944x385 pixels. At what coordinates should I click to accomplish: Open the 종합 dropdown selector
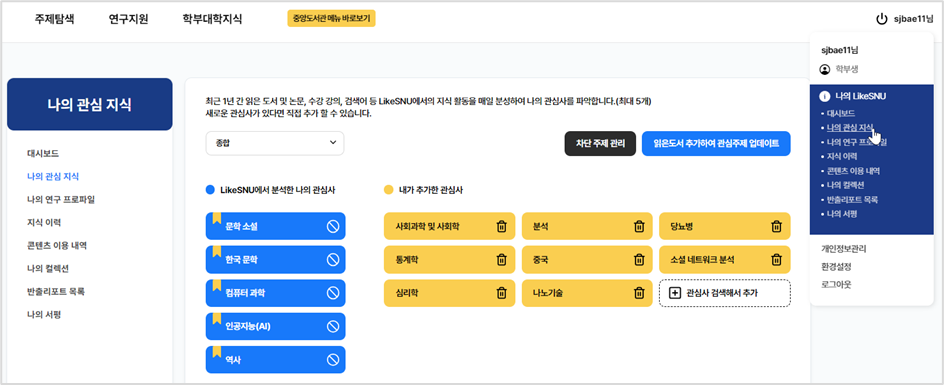[x=275, y=143]
